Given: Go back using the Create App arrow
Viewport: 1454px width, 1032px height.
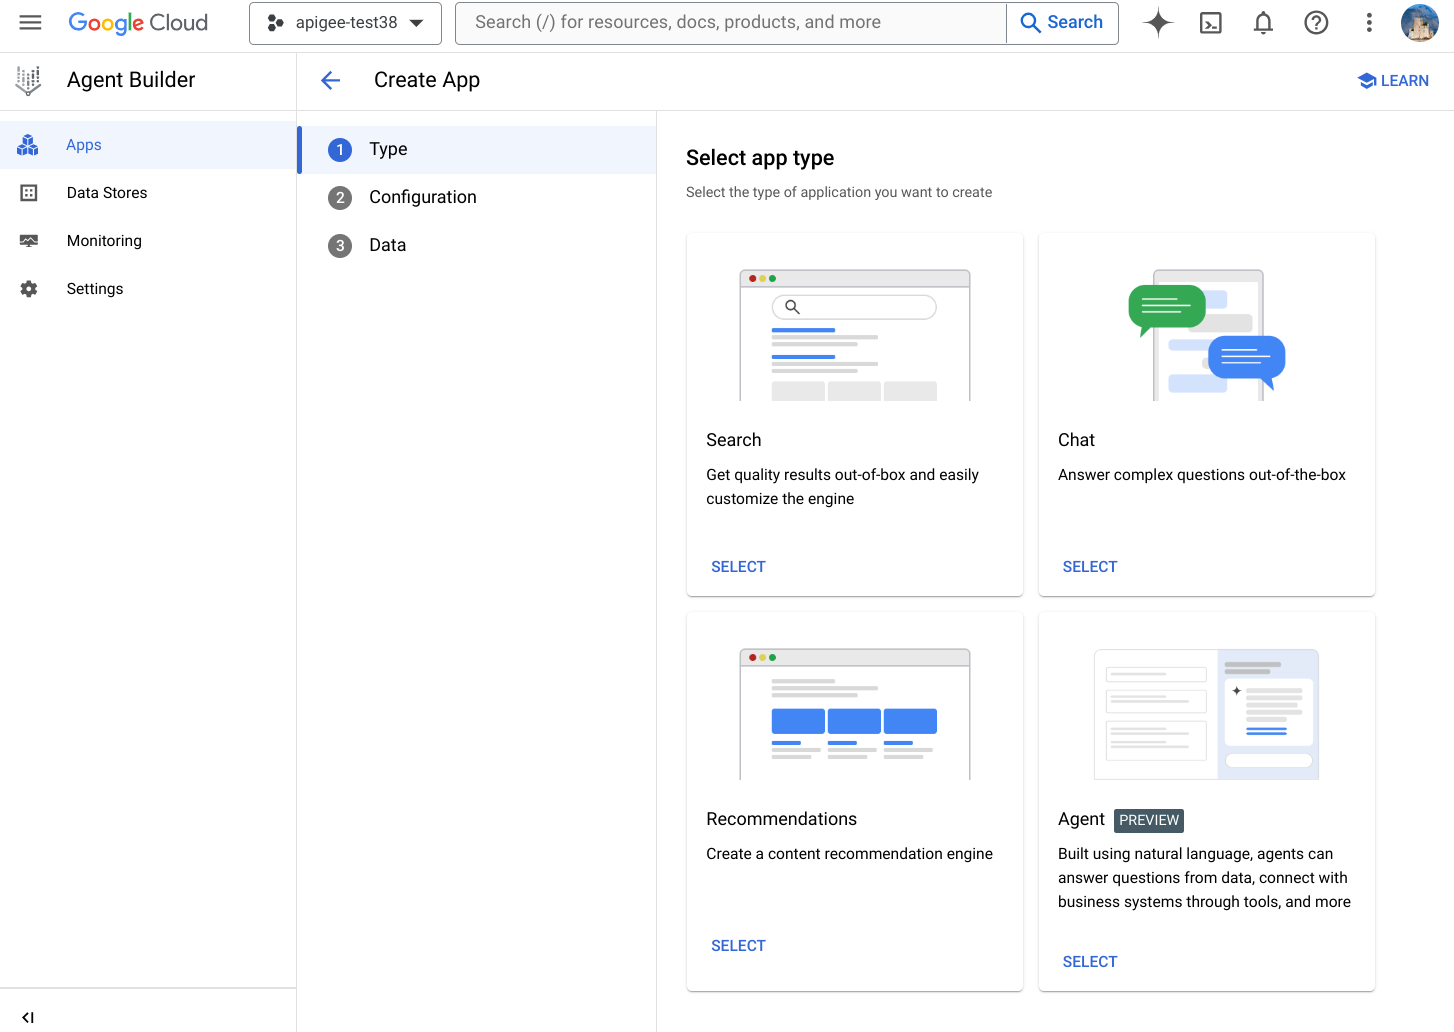Looking at the screenshot, I should 331,81.
